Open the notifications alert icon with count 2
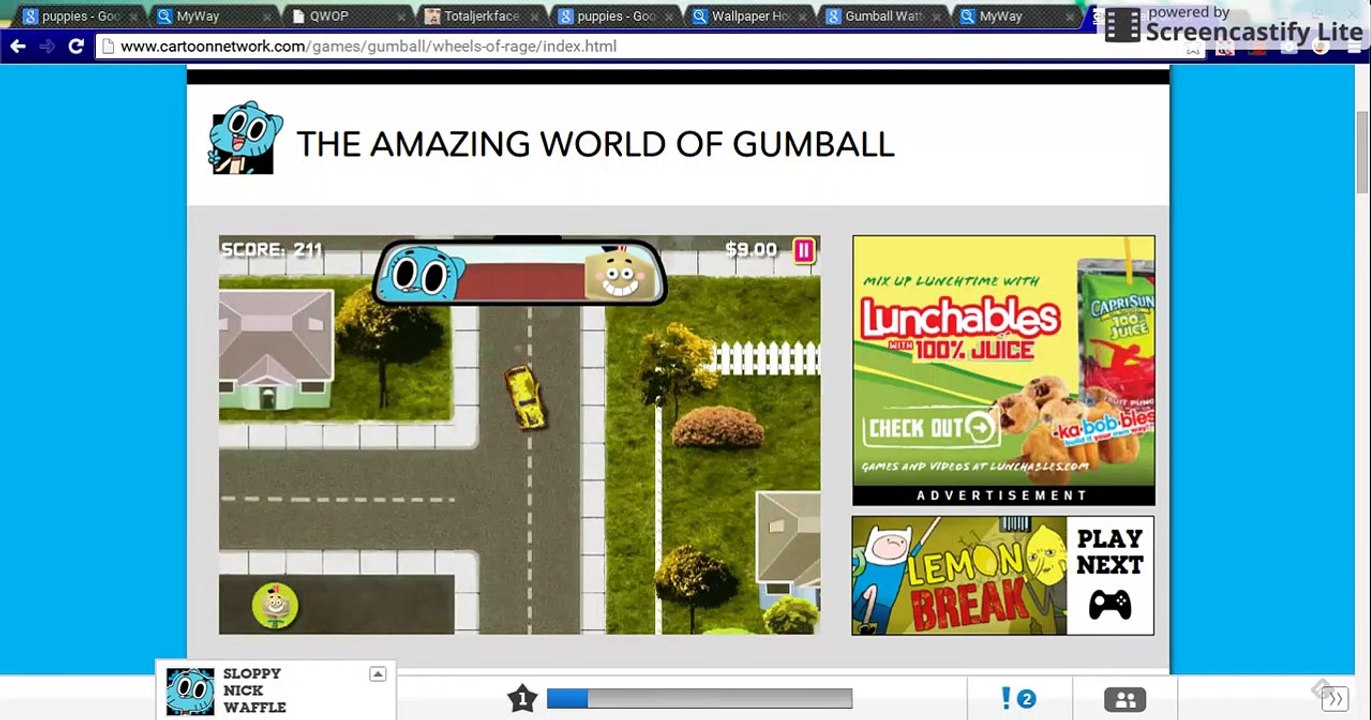Image resolution: width=1371 pixels, height=720 pixels. click(1018, 698)
